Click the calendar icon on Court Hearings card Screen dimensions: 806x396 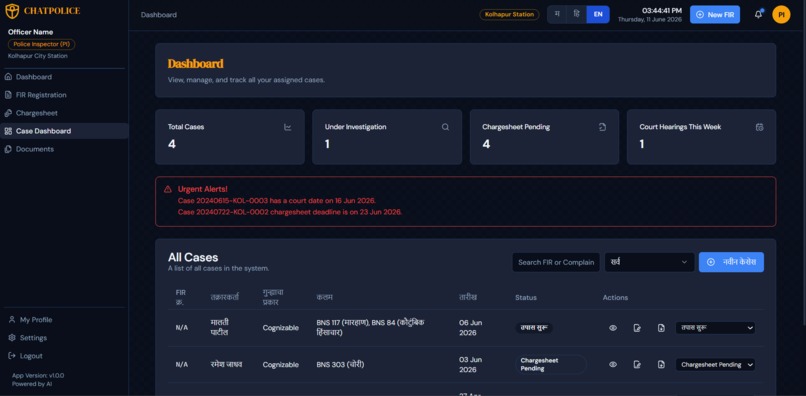coord(760,127)
